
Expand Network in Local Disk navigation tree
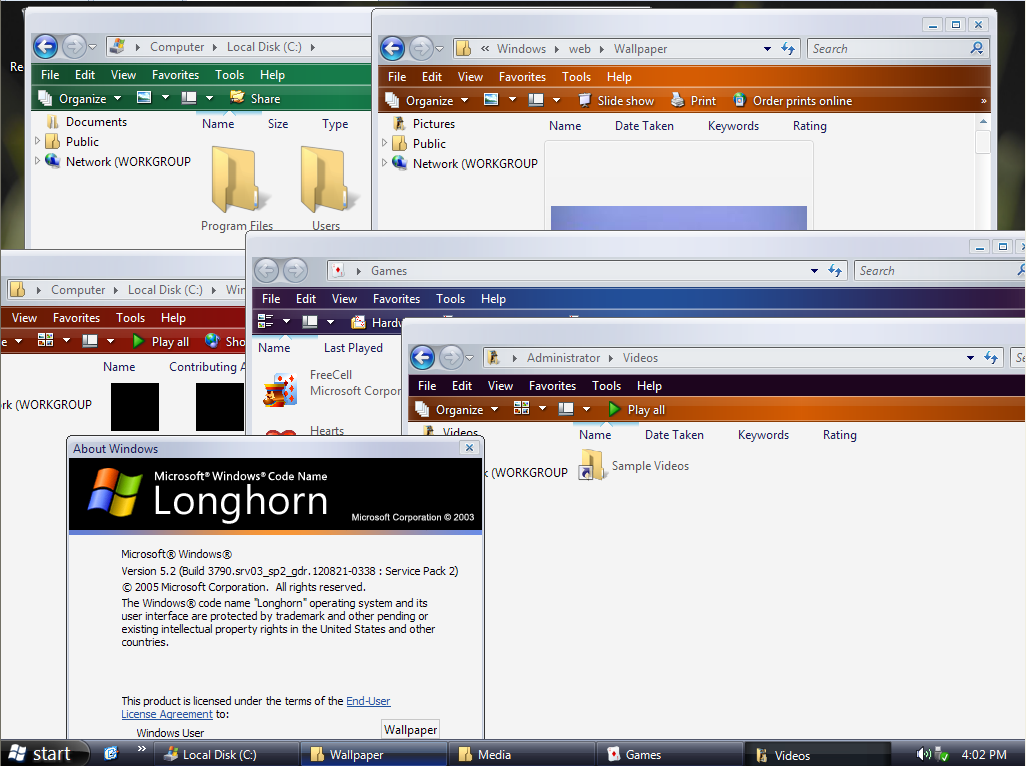pos(37,161)
